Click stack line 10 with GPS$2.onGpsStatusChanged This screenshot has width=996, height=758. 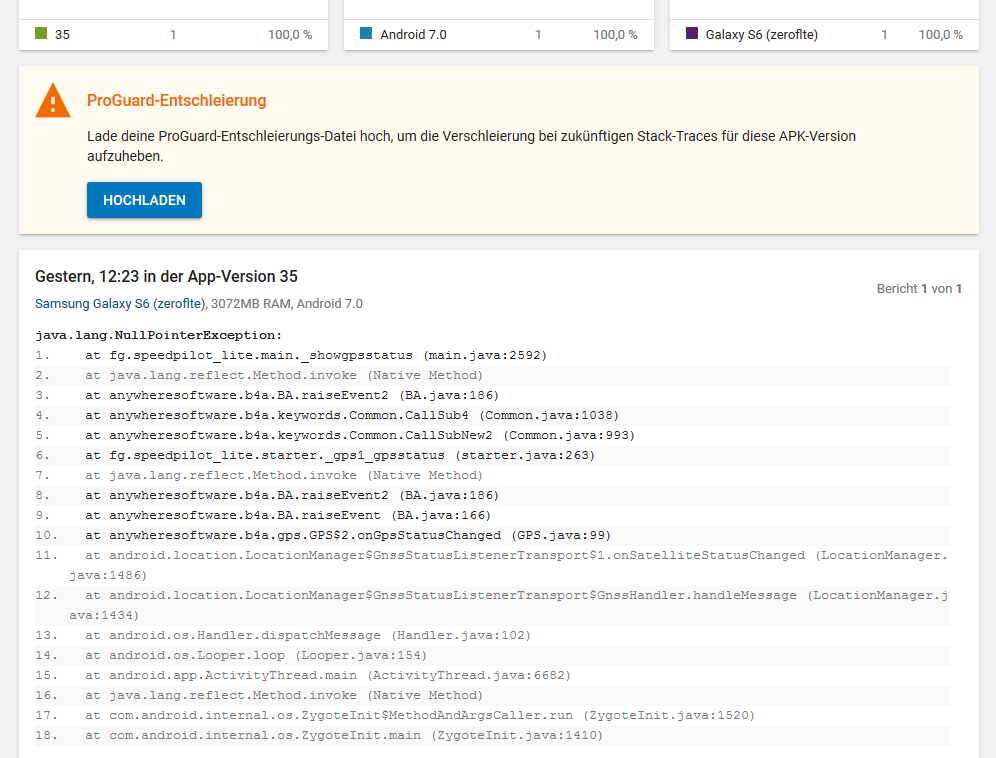tap(347, 535)
